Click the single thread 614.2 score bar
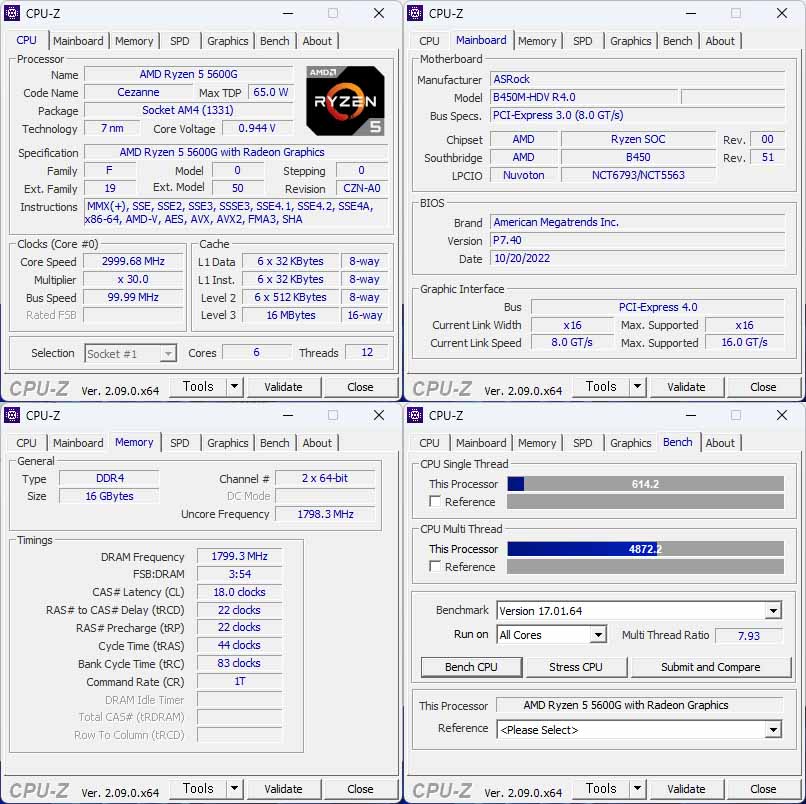The height and width of the screenshot is (804, 806). tap(645, 484)
